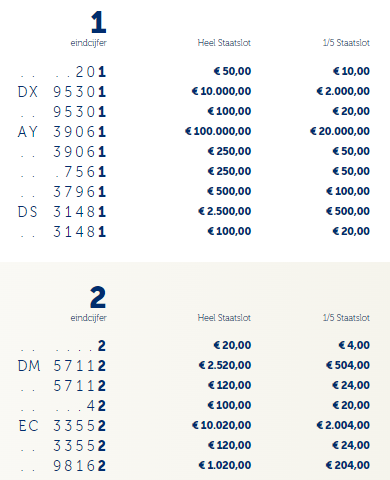Click the € 2.500,00 prize amount
The image size is (390, 480).
click(224, 211)
